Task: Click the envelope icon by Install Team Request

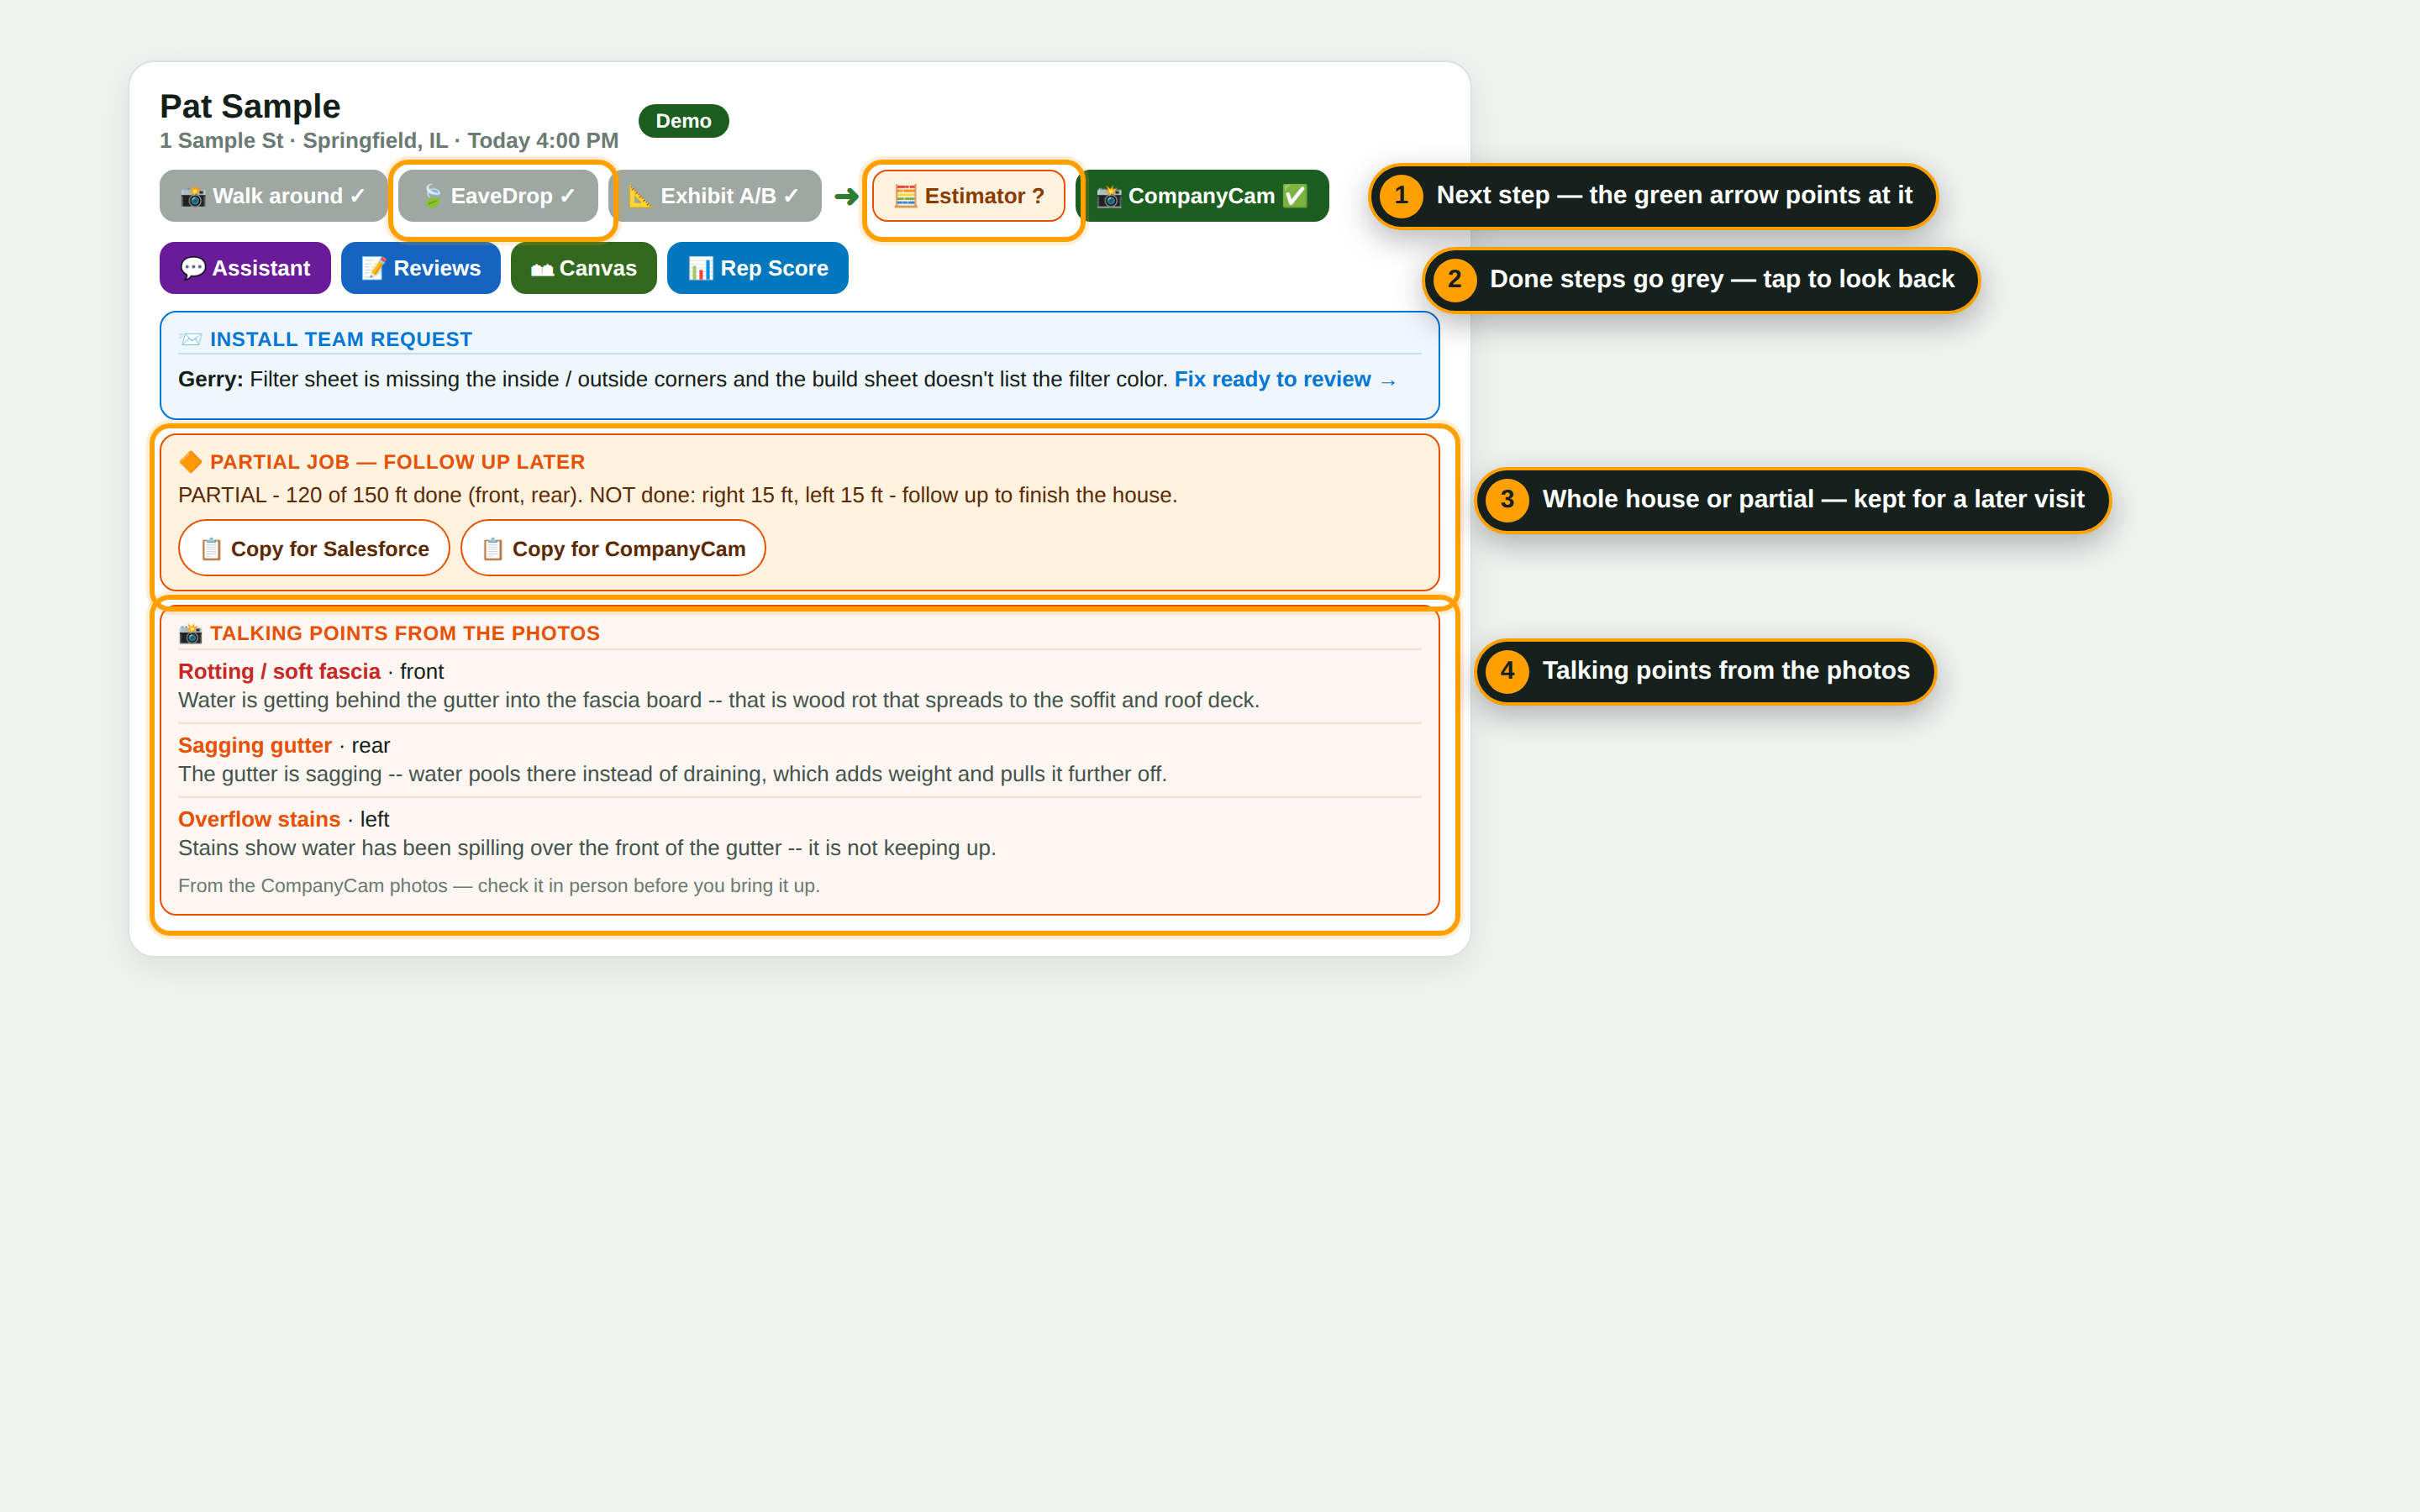Action: pos(190,340)
